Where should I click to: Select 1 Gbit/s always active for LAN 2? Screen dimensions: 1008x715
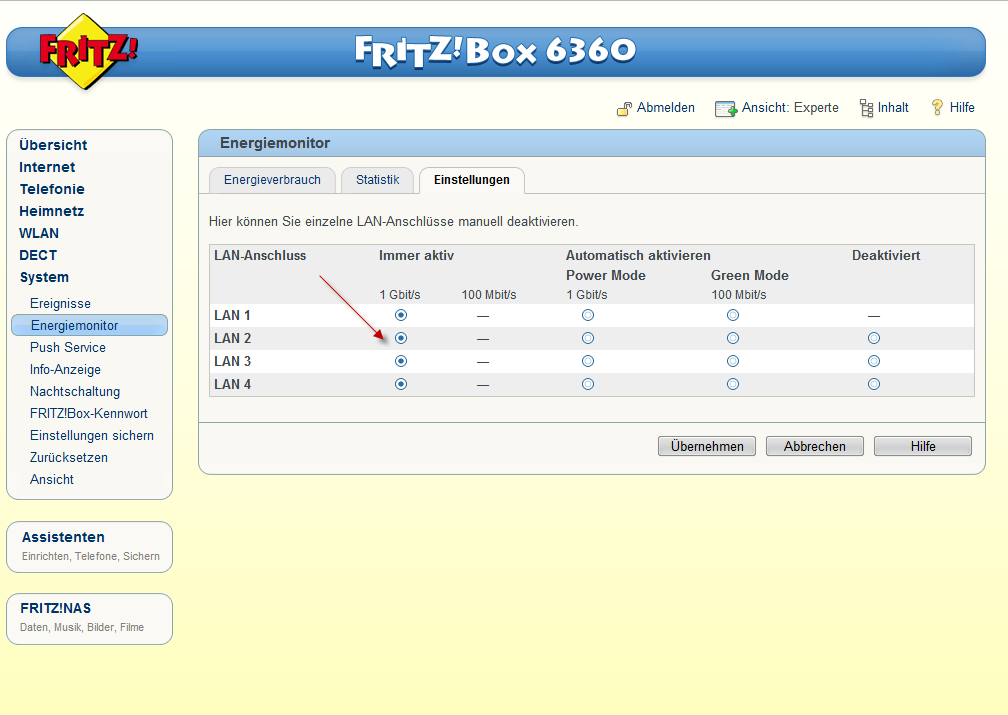click(401, 338)
